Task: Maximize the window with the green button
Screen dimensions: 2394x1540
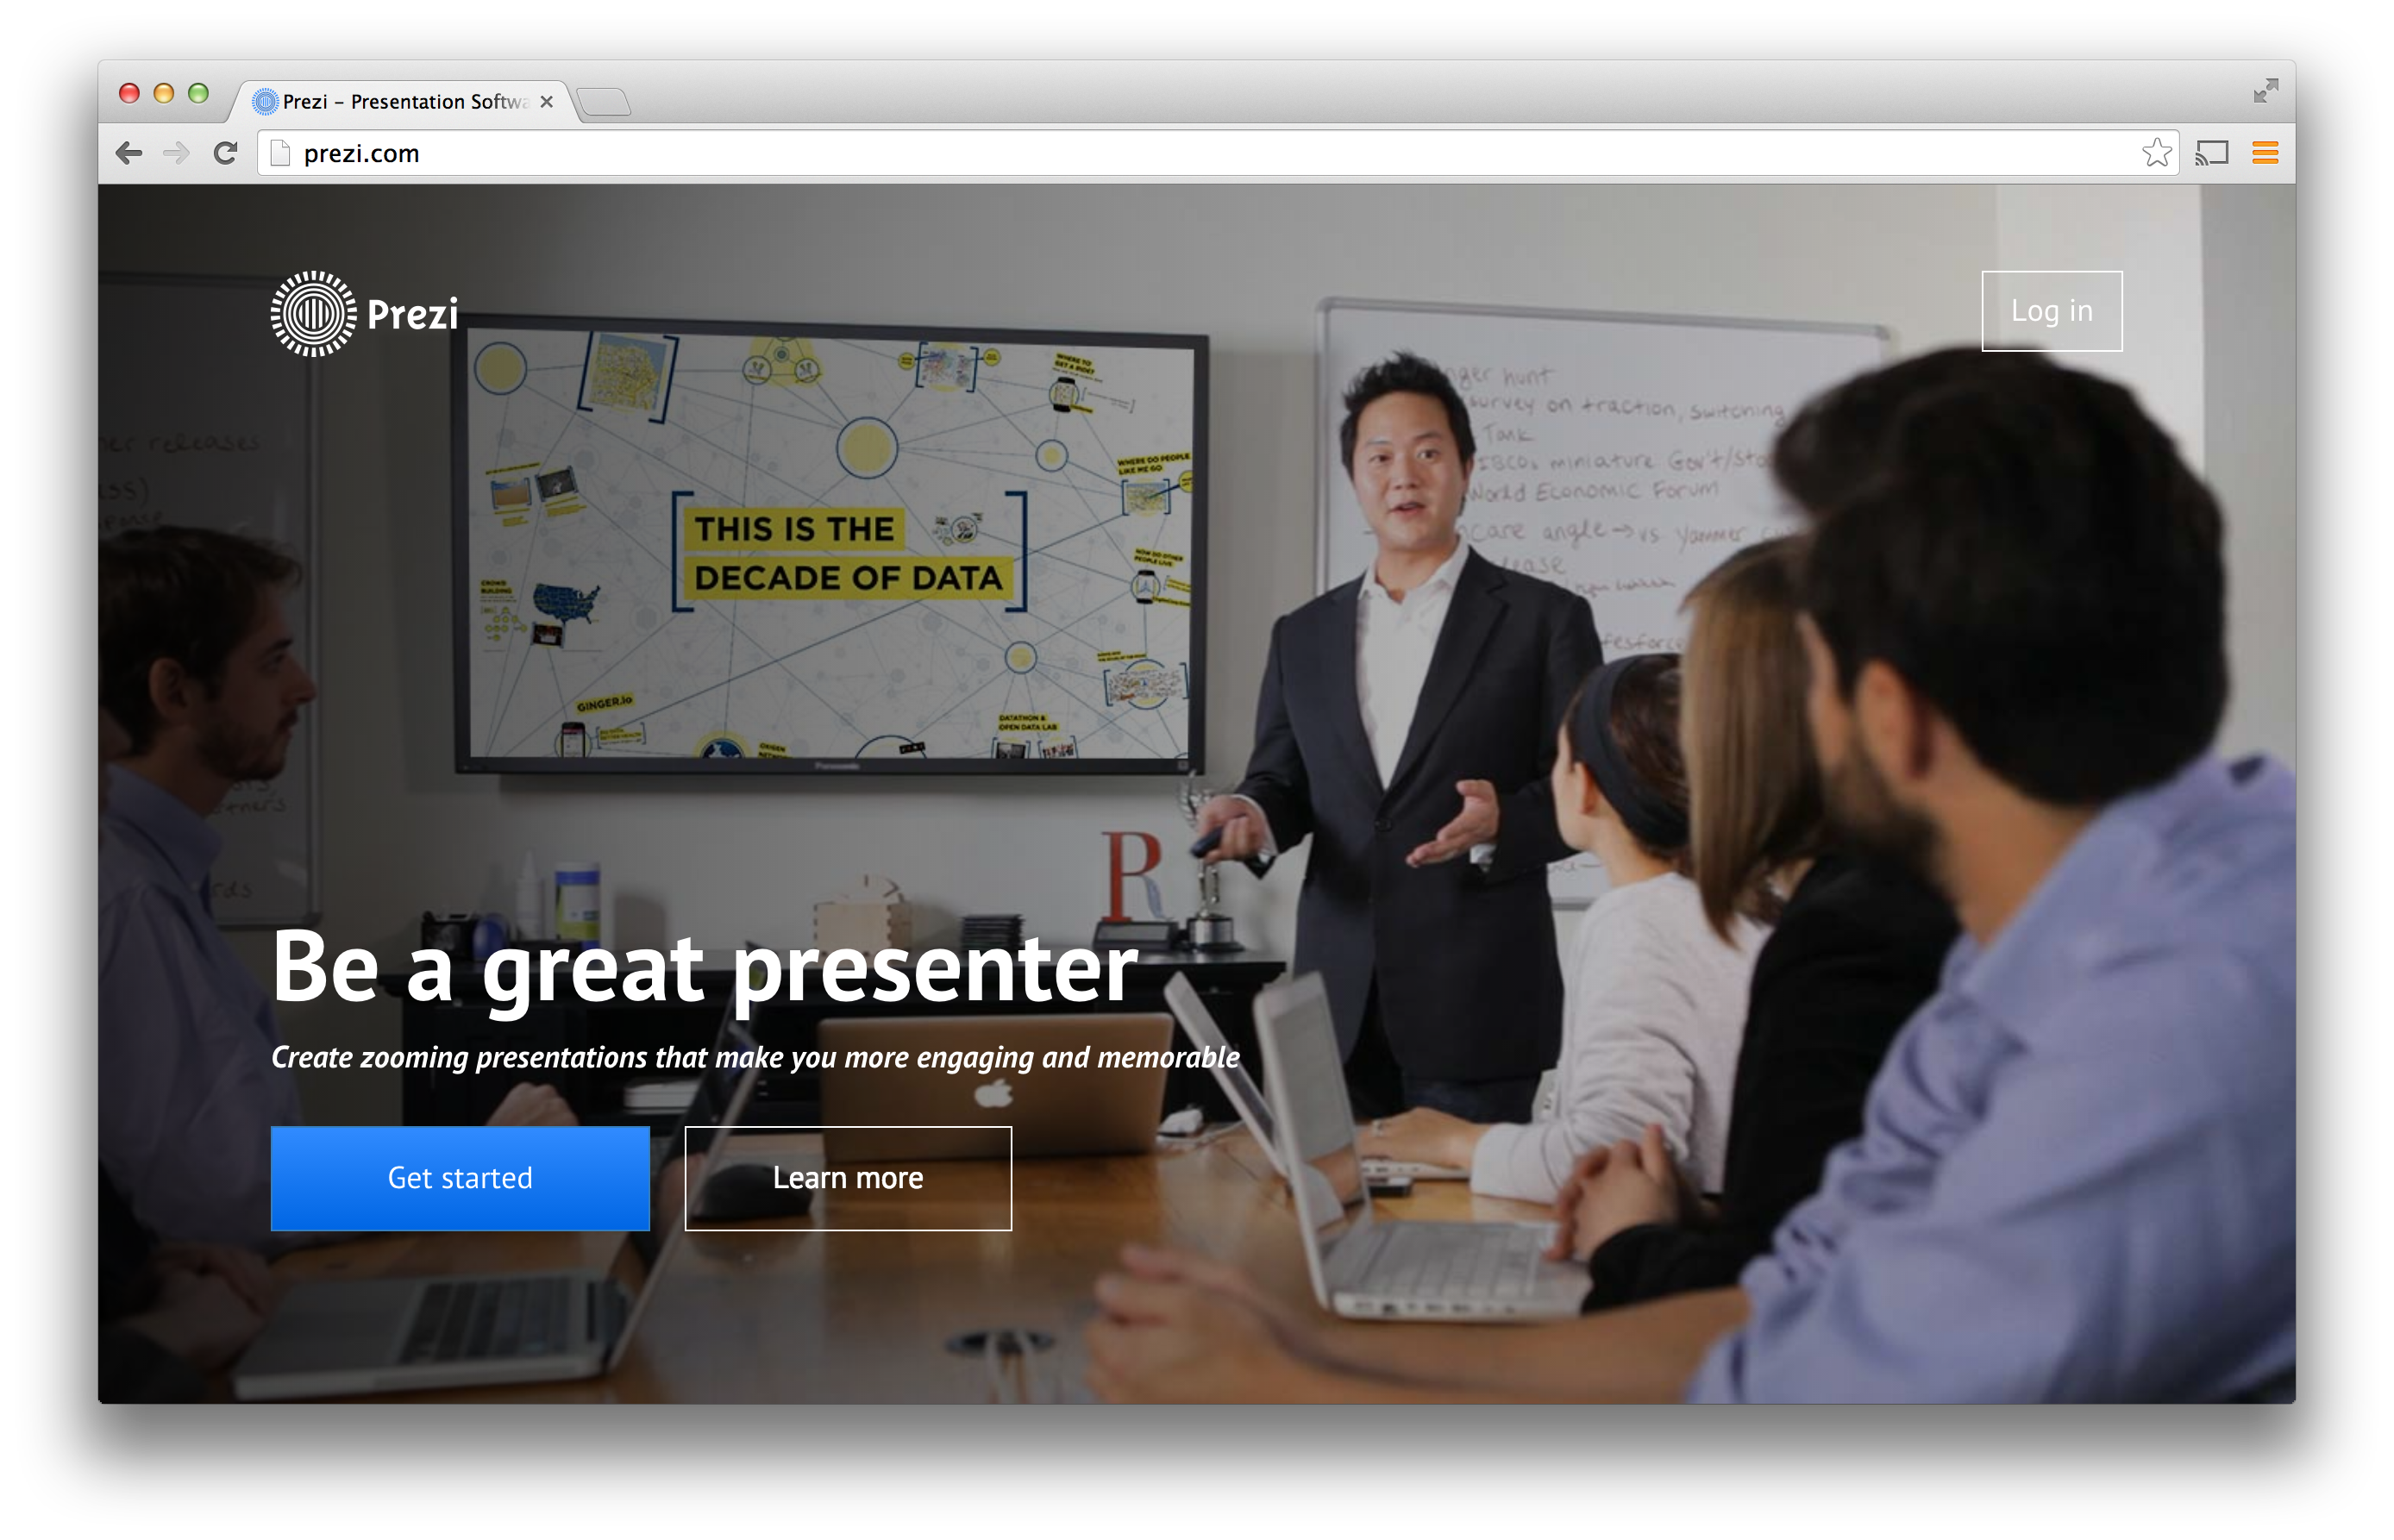Action: (x=198, y=93)
